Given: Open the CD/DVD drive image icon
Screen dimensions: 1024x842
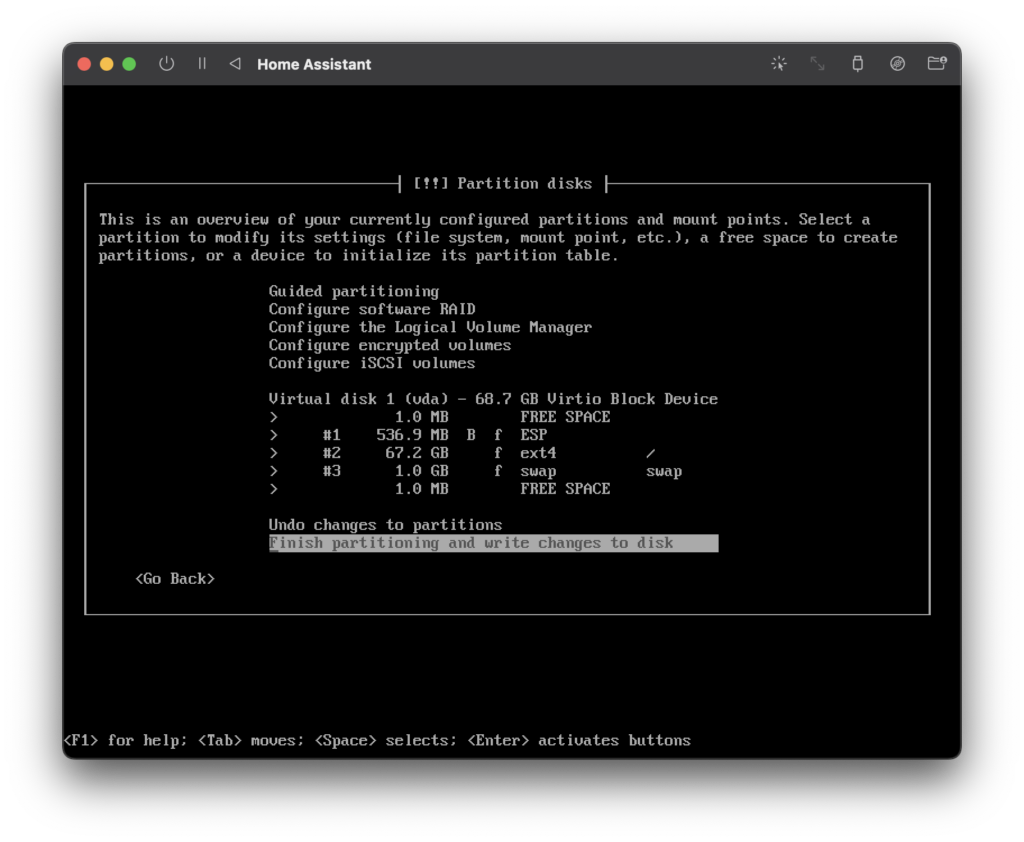Looking at the screenshot, I should 897,63.
